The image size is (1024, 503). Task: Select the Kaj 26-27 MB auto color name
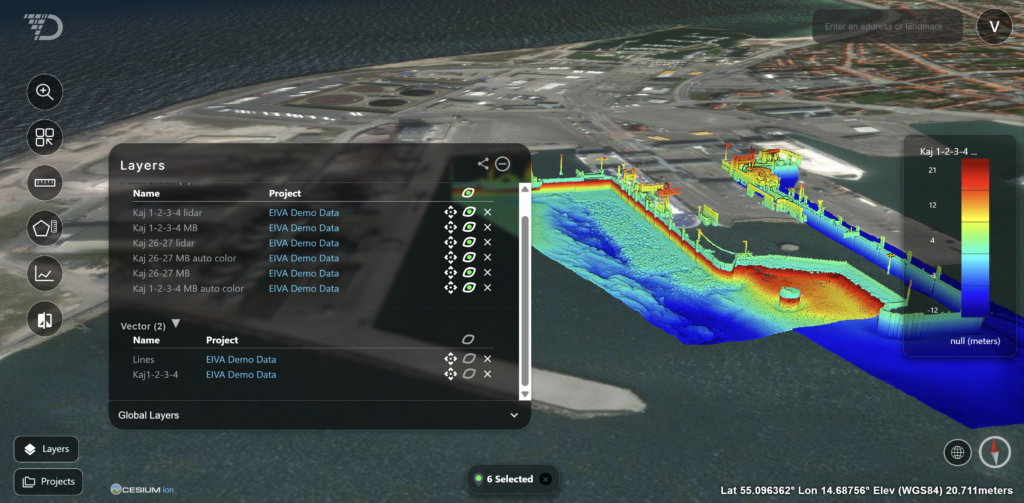[x=184, y=258]
